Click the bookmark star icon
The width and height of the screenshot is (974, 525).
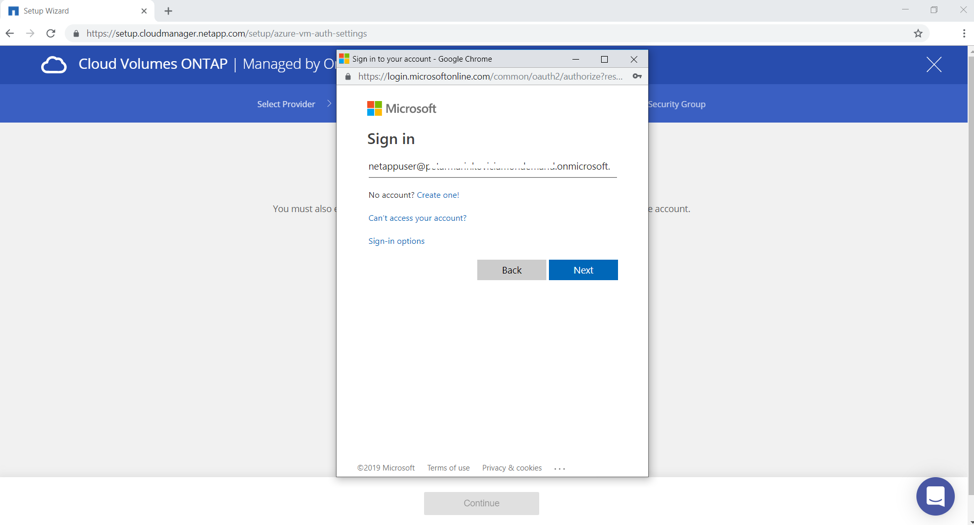(918, 33)
